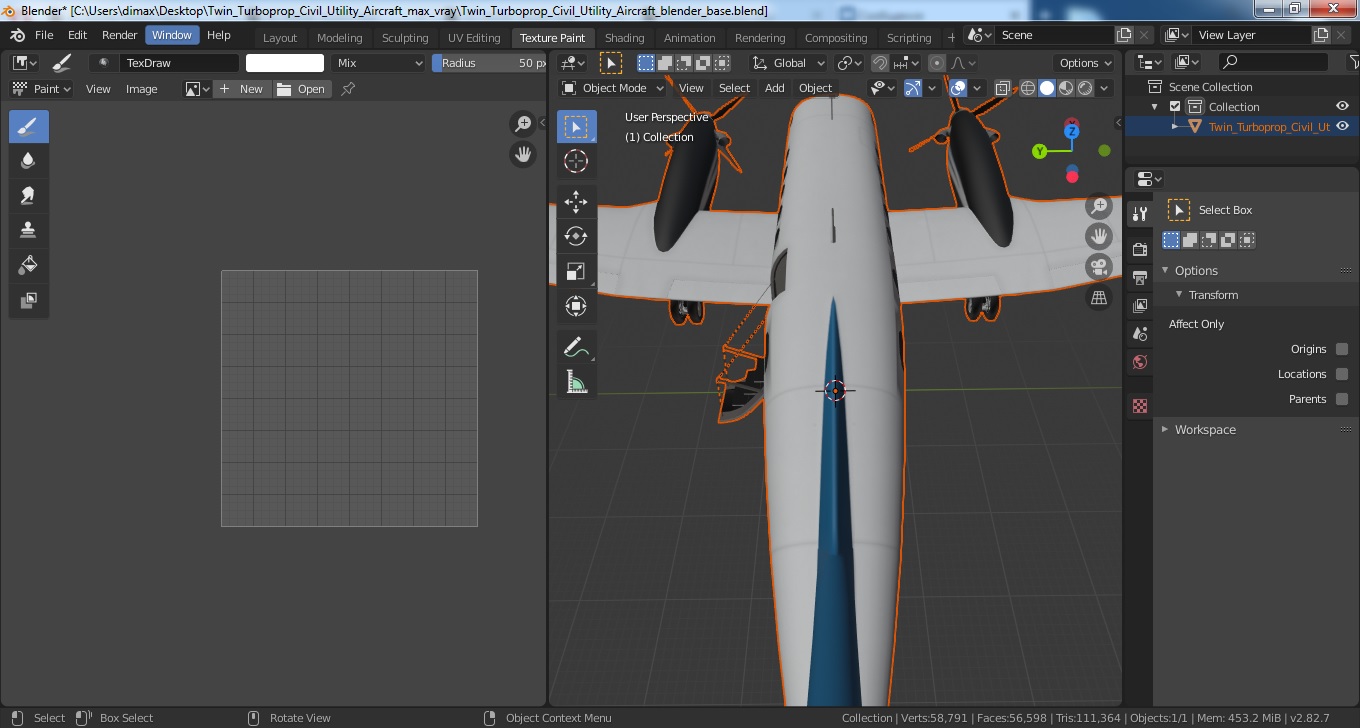Open the View Layer properties tab icon
This screenshot has height=728, width=1360.
pos(1139,306)
